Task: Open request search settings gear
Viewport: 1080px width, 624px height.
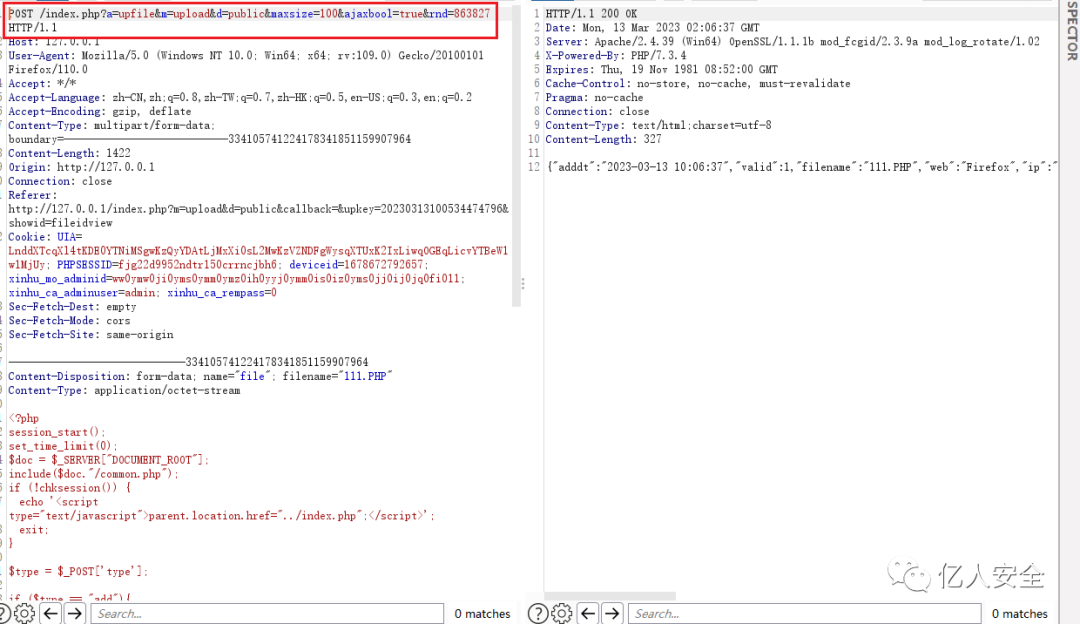Action: [x=24, y=613]
